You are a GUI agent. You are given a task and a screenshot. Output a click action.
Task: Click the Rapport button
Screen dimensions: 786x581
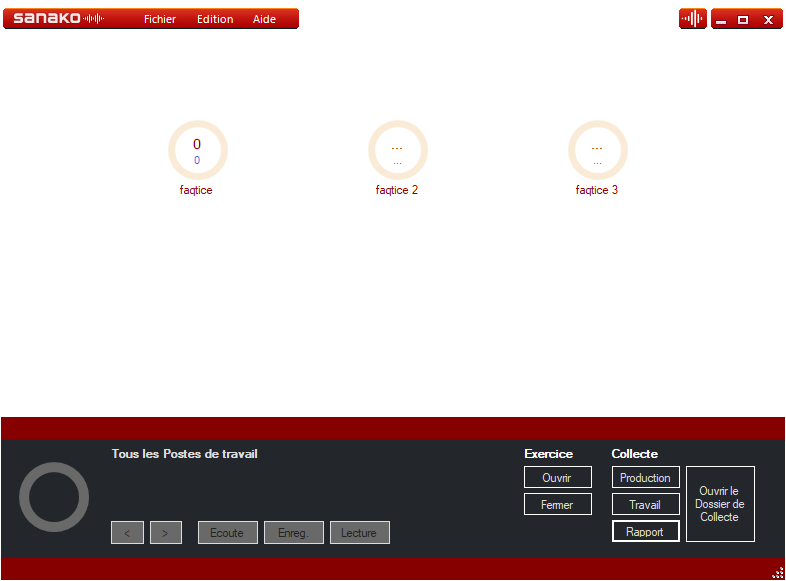coord(645,532)
